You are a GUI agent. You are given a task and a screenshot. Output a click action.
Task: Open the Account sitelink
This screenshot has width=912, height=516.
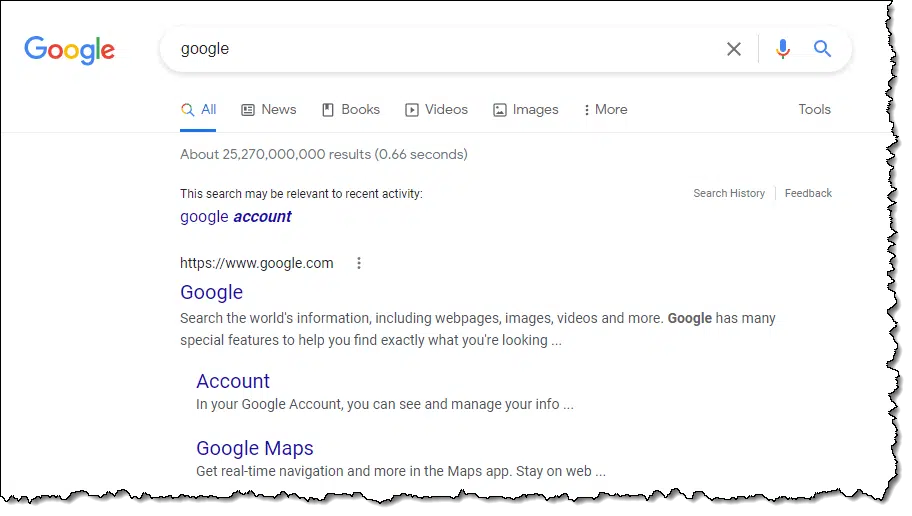click(233, 381)
